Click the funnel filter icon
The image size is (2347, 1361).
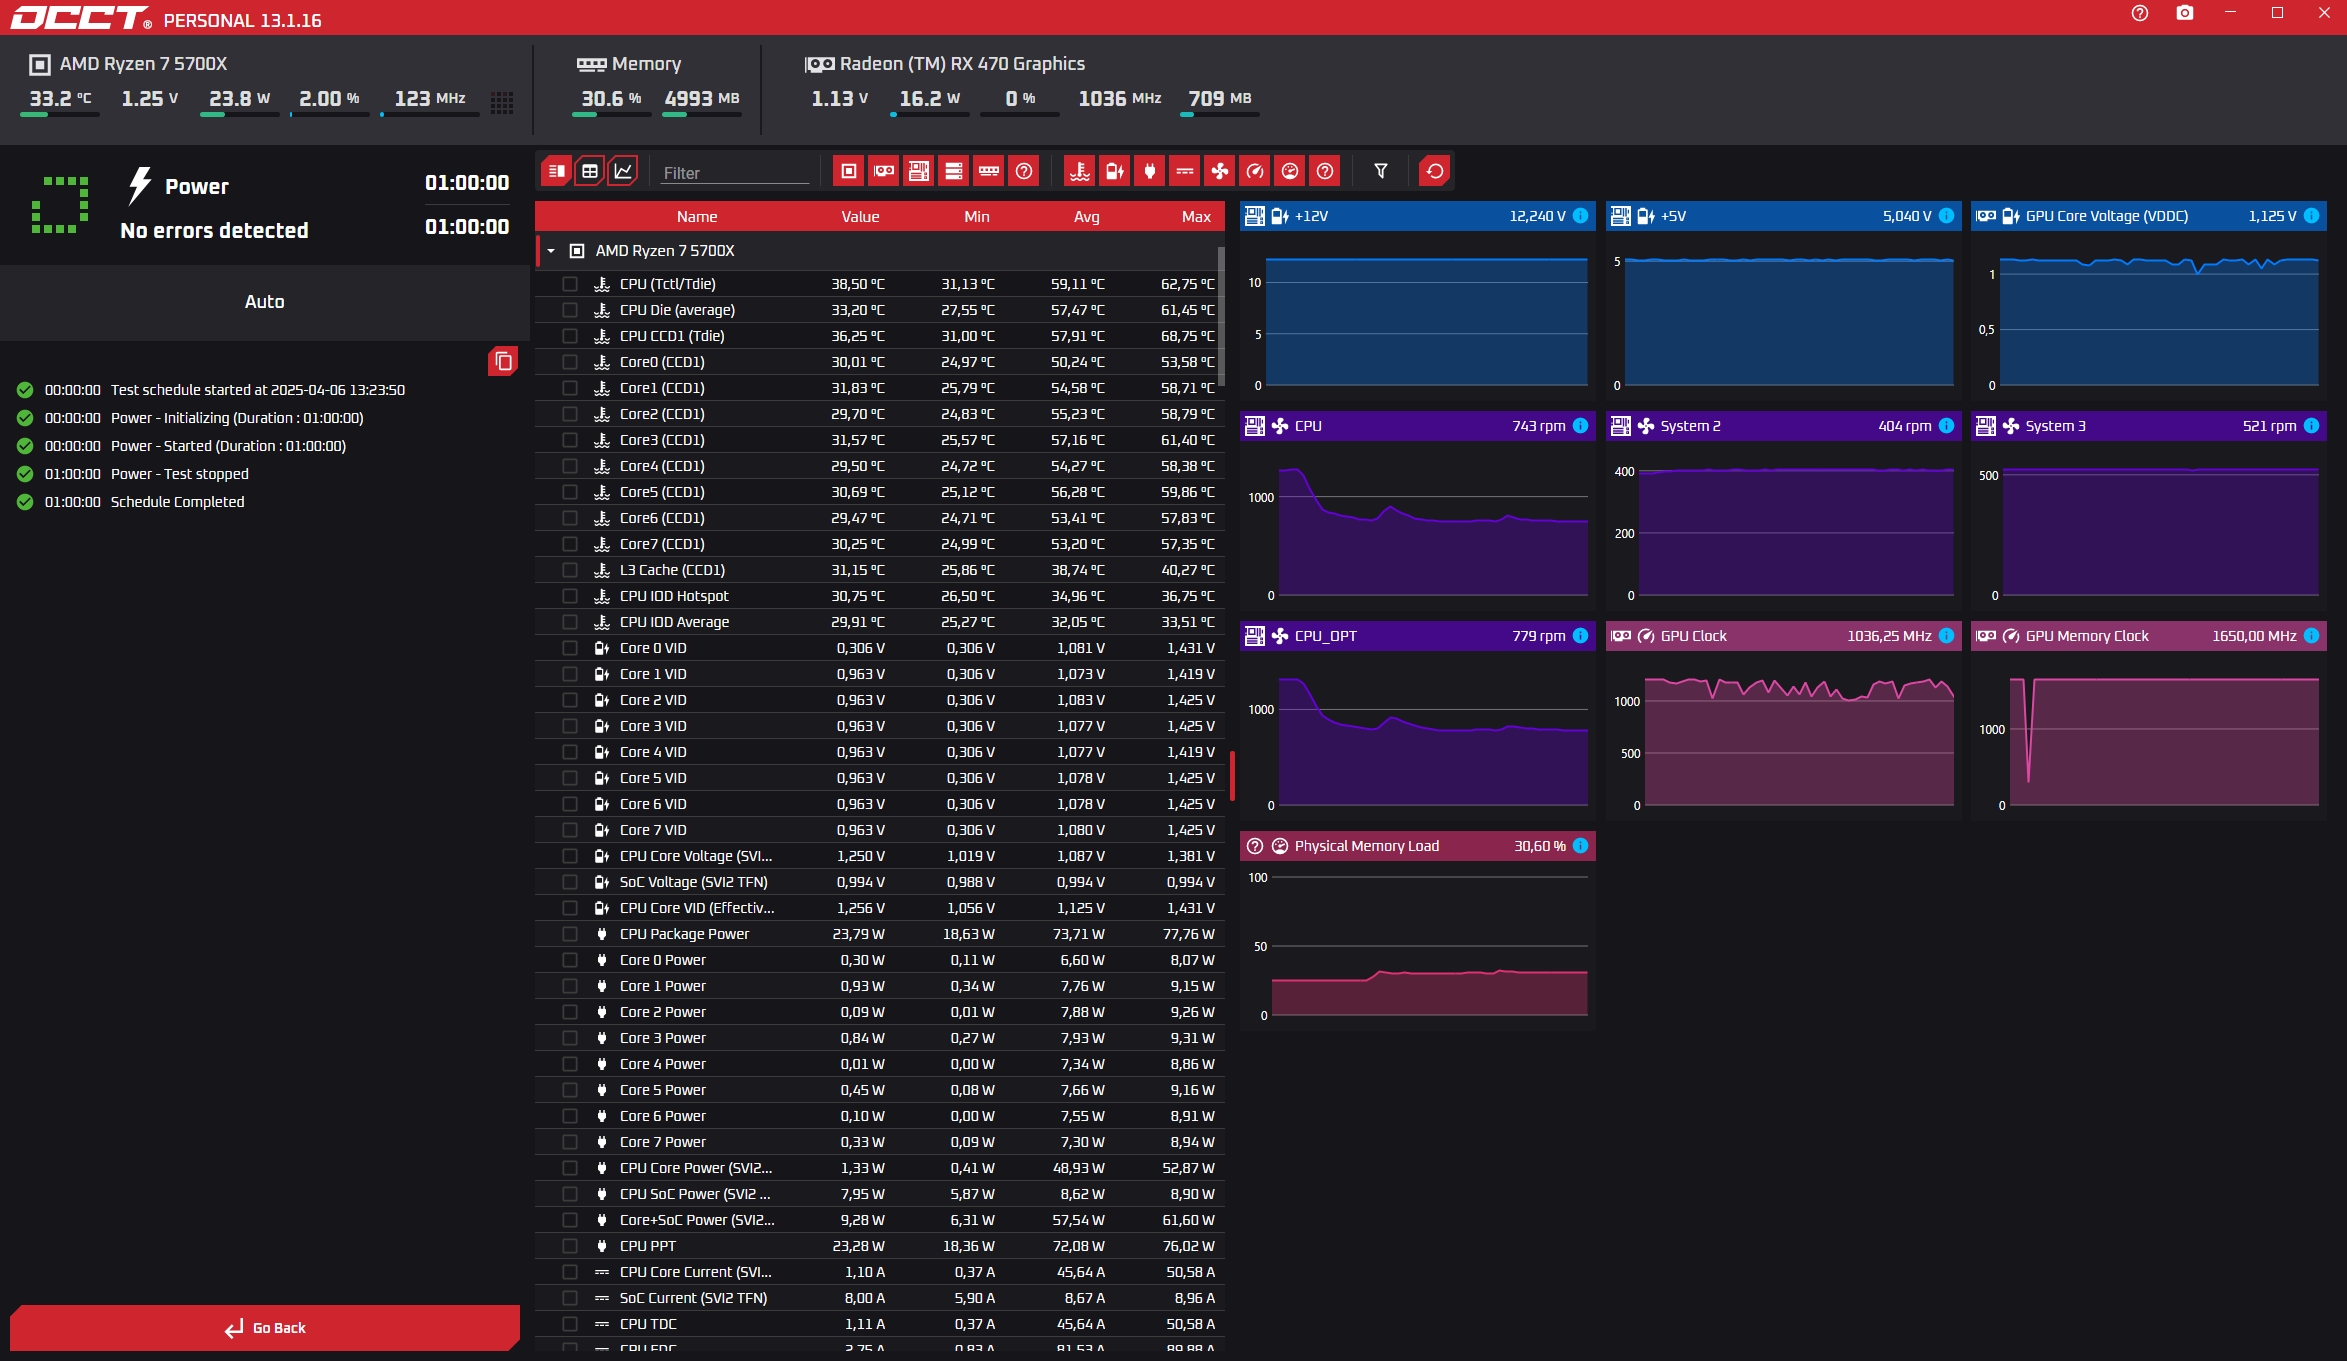[1381, 171]
